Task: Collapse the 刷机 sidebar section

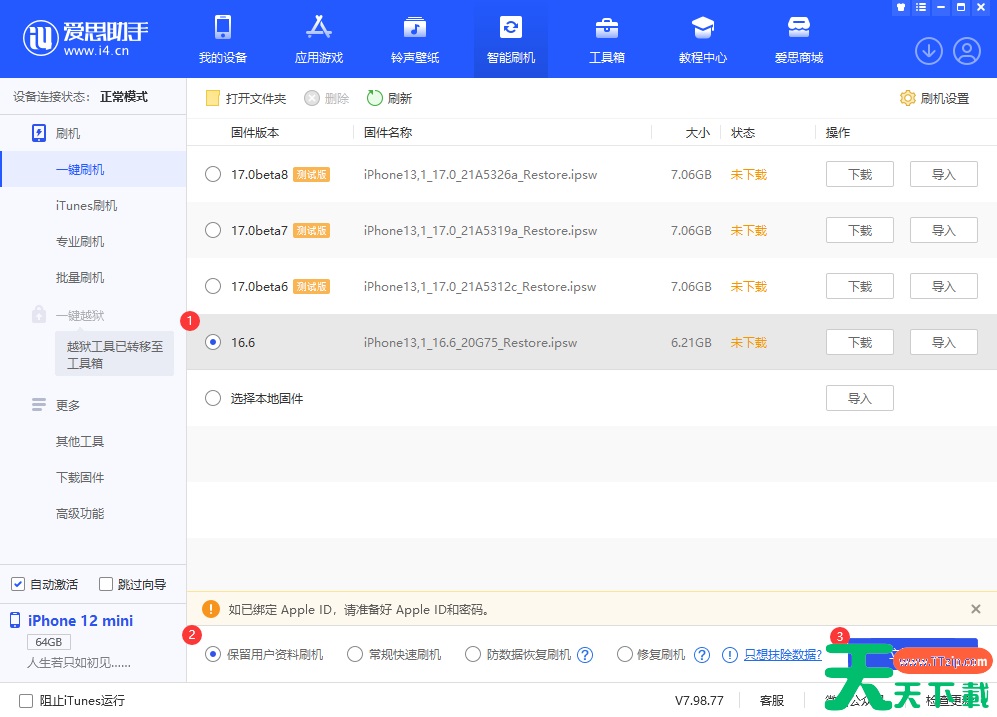Action: pyautogui.click(x=67, y=133)
